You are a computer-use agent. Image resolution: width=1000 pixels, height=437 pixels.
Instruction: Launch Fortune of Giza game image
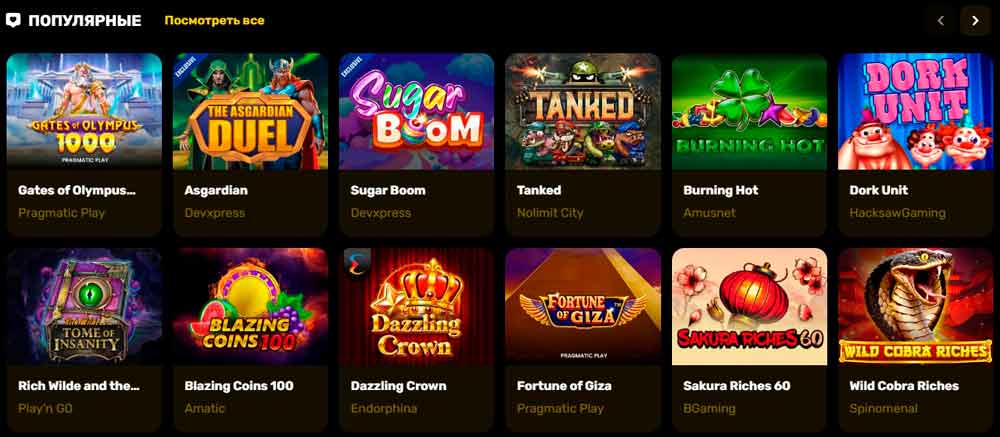583,307
